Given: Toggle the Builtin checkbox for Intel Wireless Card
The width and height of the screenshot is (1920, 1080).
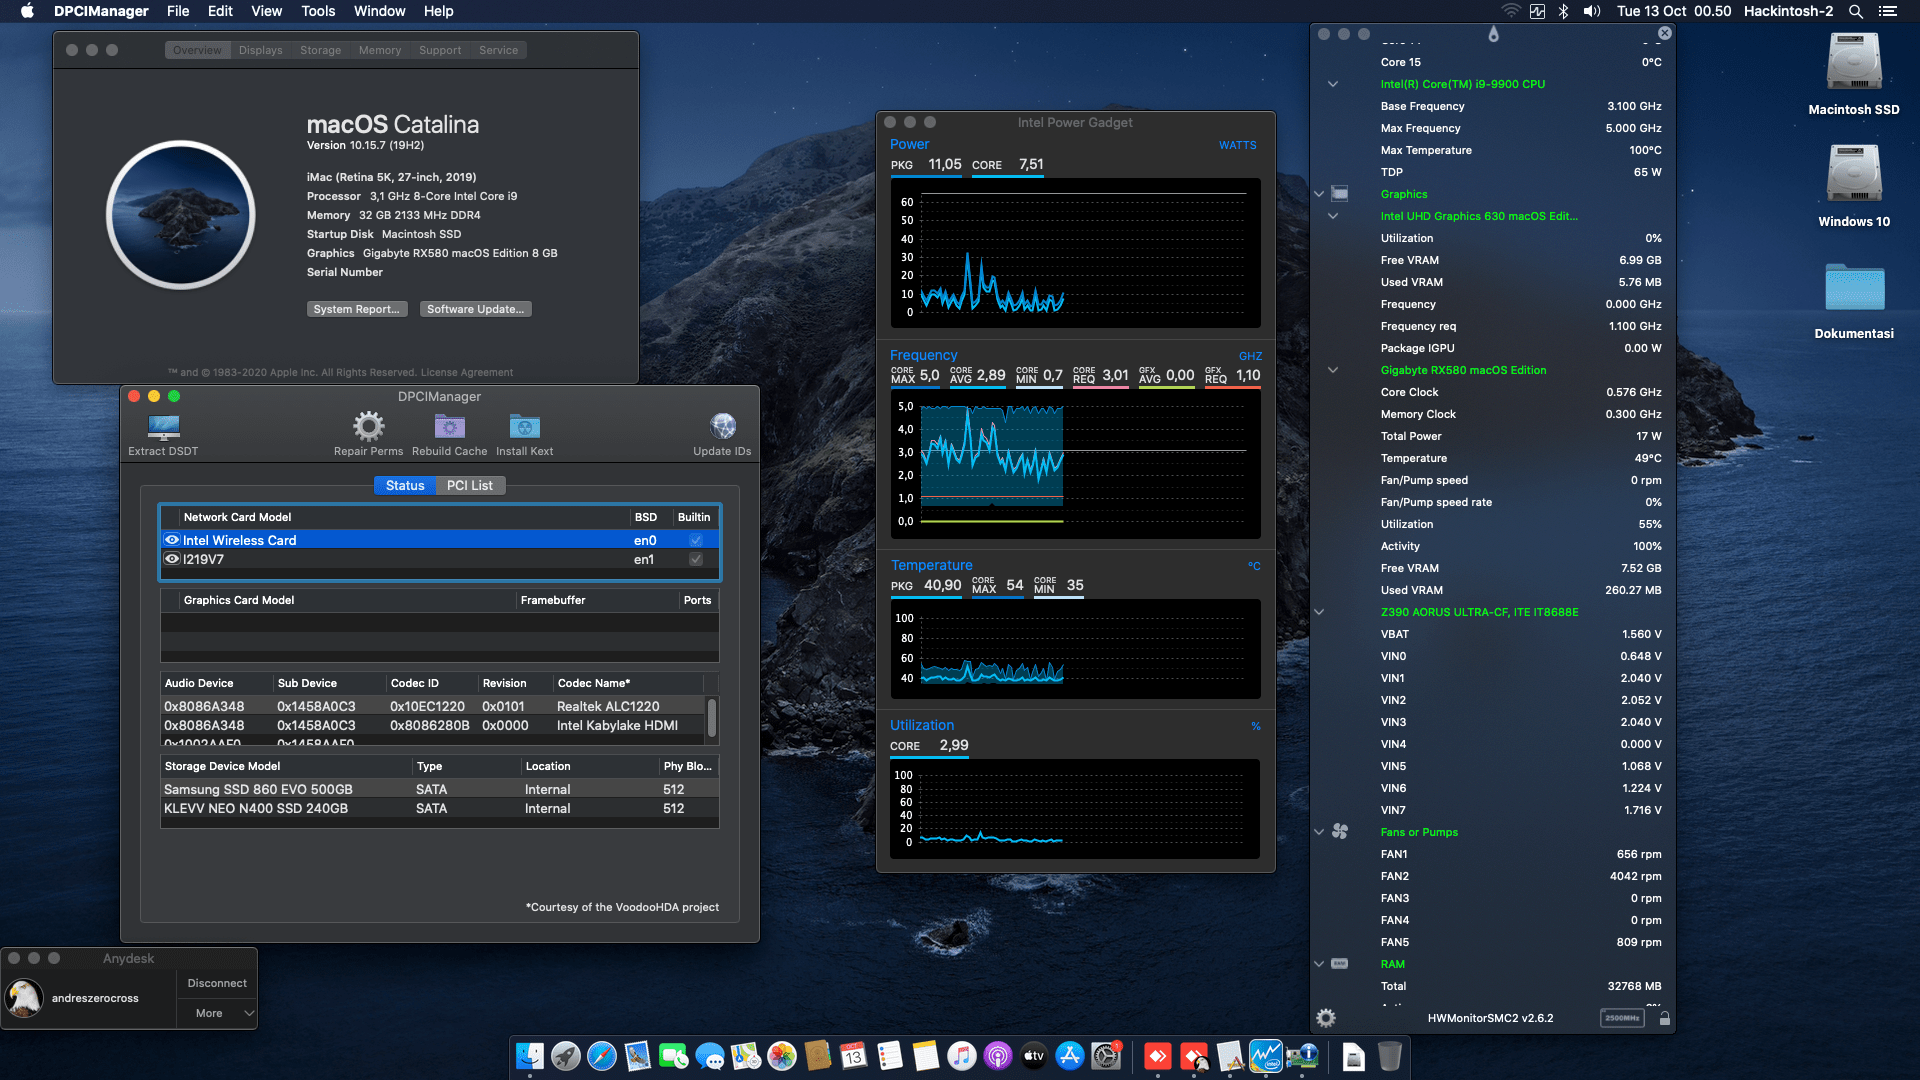Looking at the screenshot, I should 695,540.
